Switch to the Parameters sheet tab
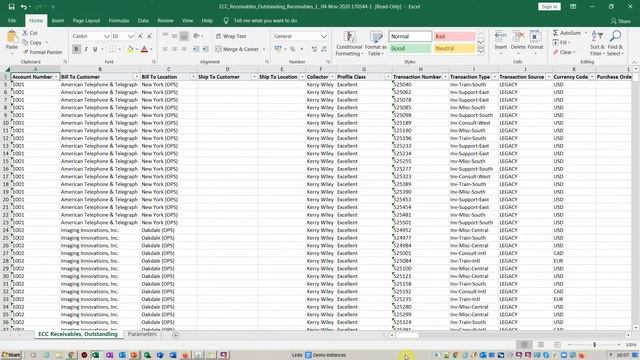Image resolution: width=640 pixels, height=360 pixels. click(142, 334)
